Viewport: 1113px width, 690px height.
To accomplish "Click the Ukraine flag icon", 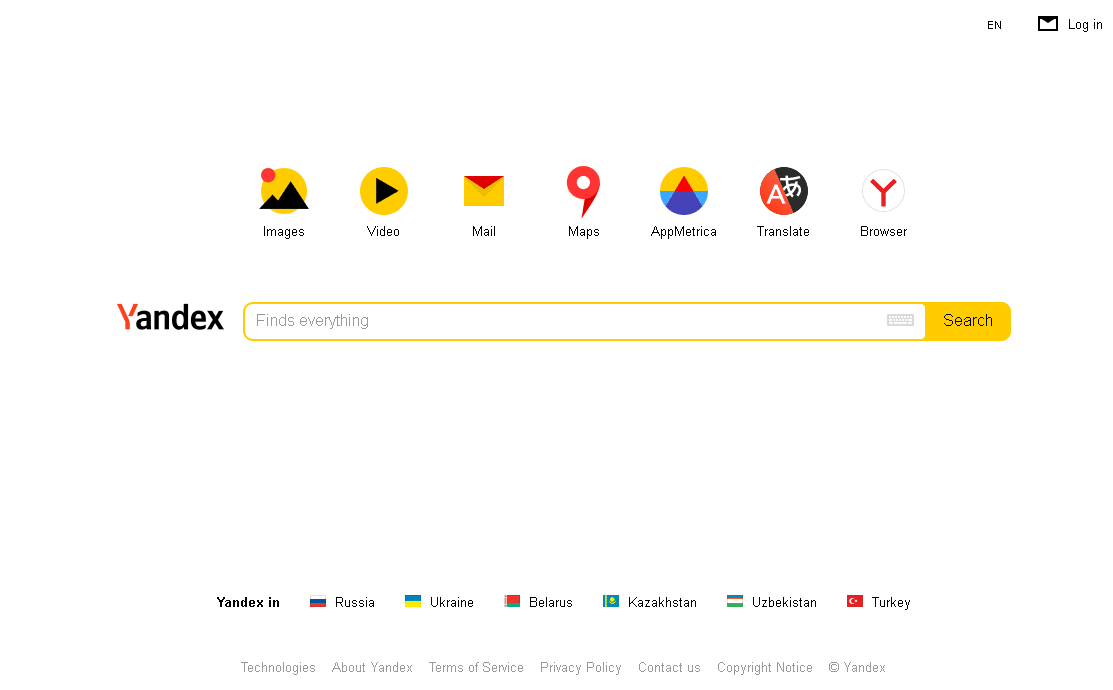I will pos(413,601).
